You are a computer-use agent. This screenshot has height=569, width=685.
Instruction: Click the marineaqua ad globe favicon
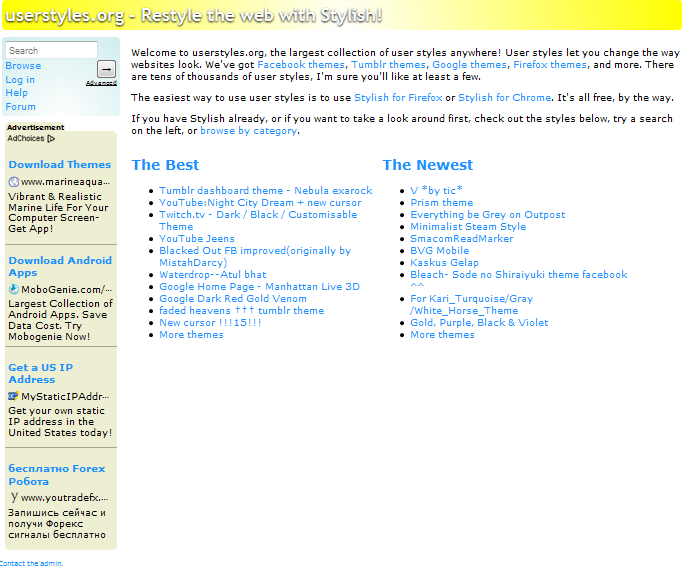click(14, 182)
